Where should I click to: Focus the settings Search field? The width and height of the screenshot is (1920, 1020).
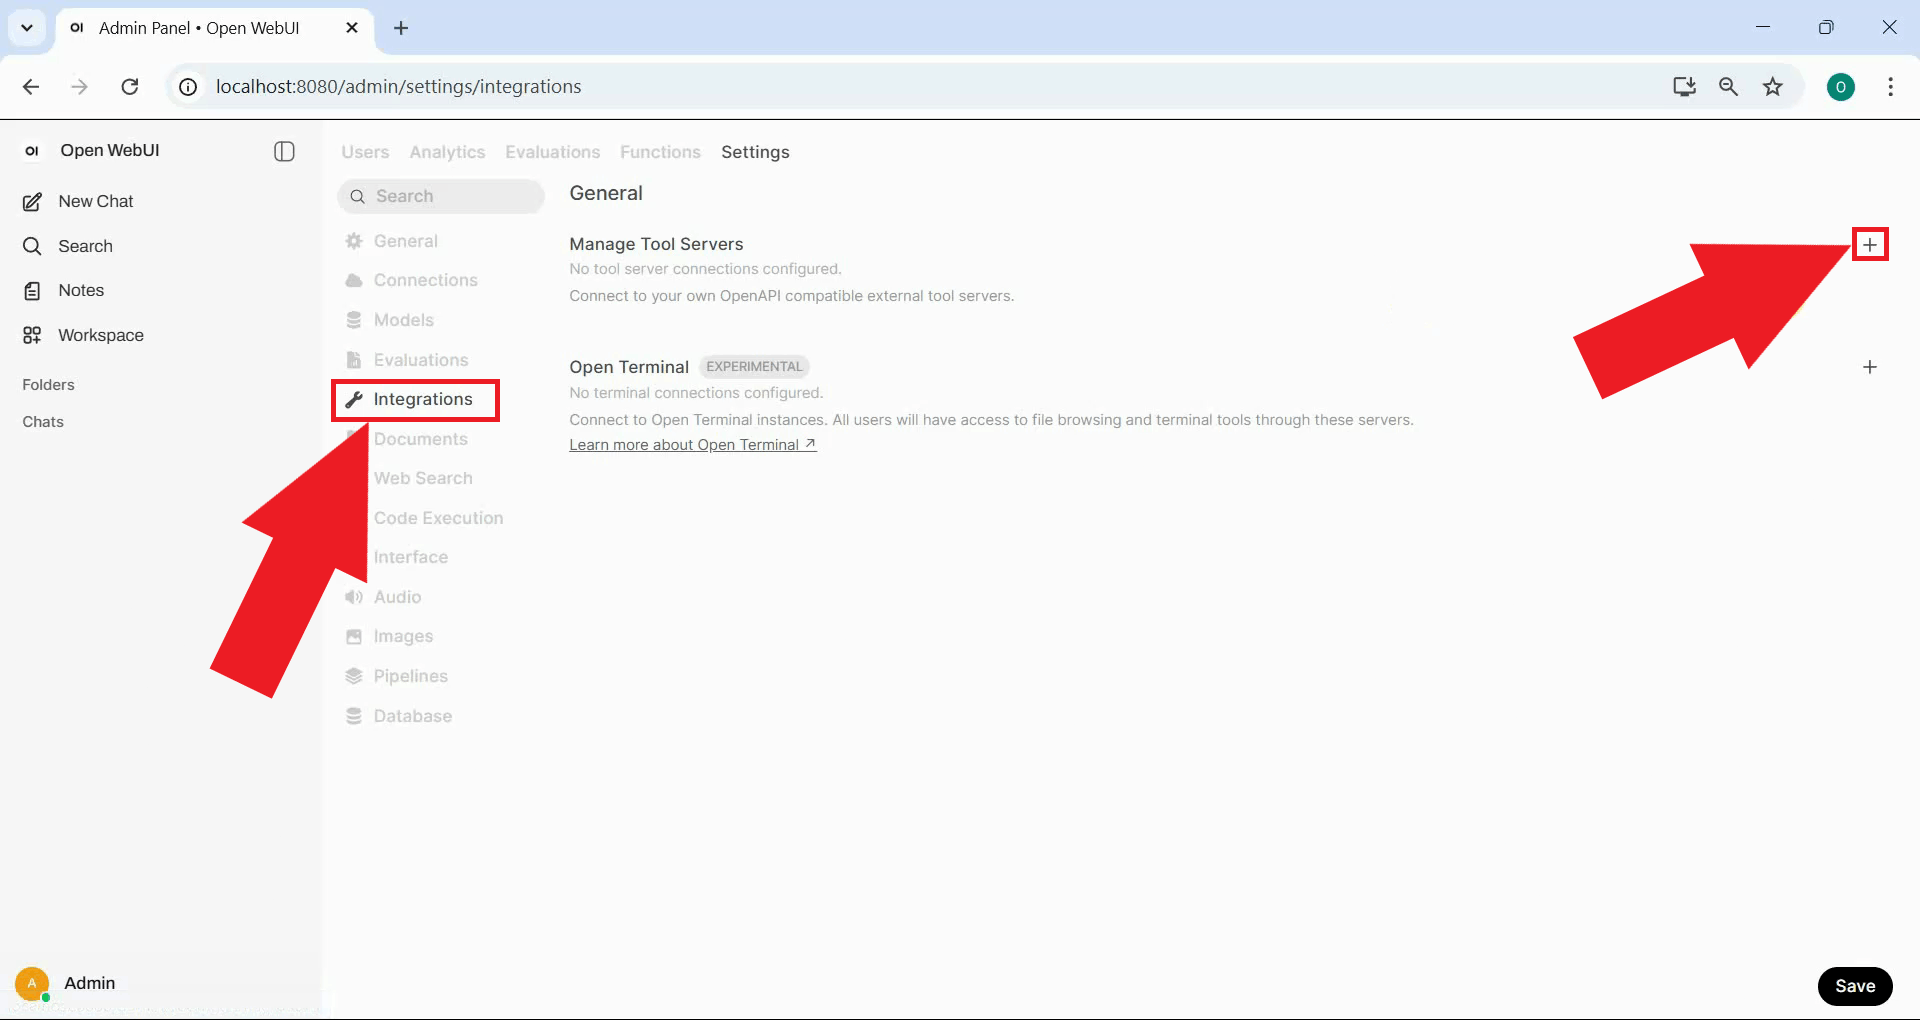pyautogui.click(x=441, y=197)
